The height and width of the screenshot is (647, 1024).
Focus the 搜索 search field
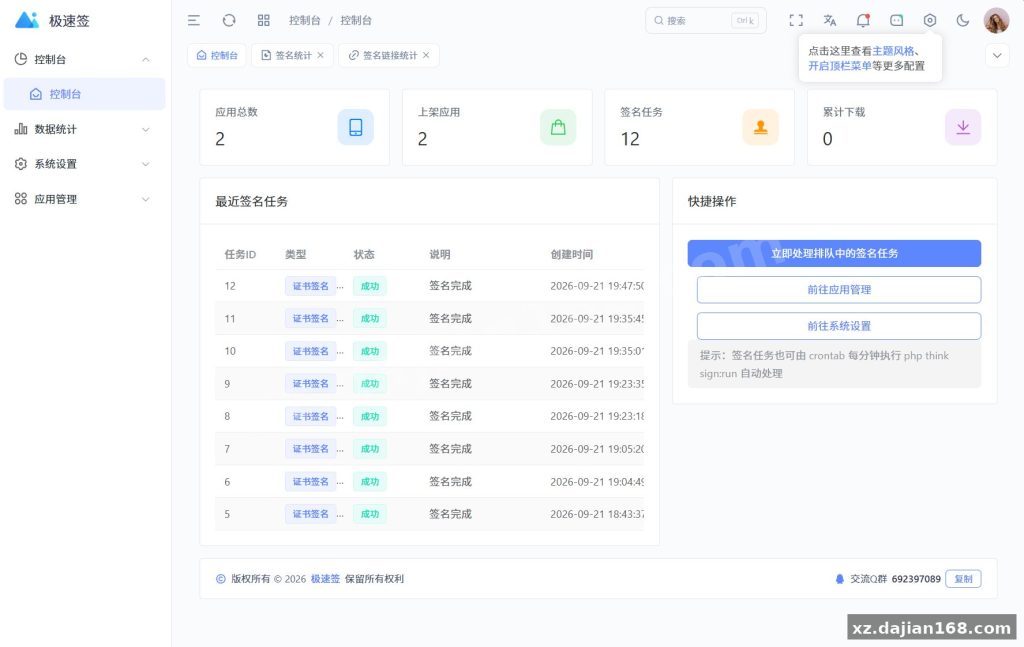(706, 20)
